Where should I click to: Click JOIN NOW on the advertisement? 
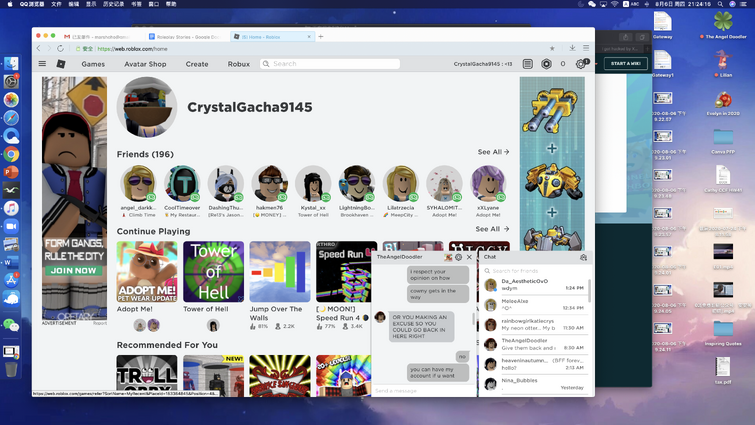pos(73,270)
